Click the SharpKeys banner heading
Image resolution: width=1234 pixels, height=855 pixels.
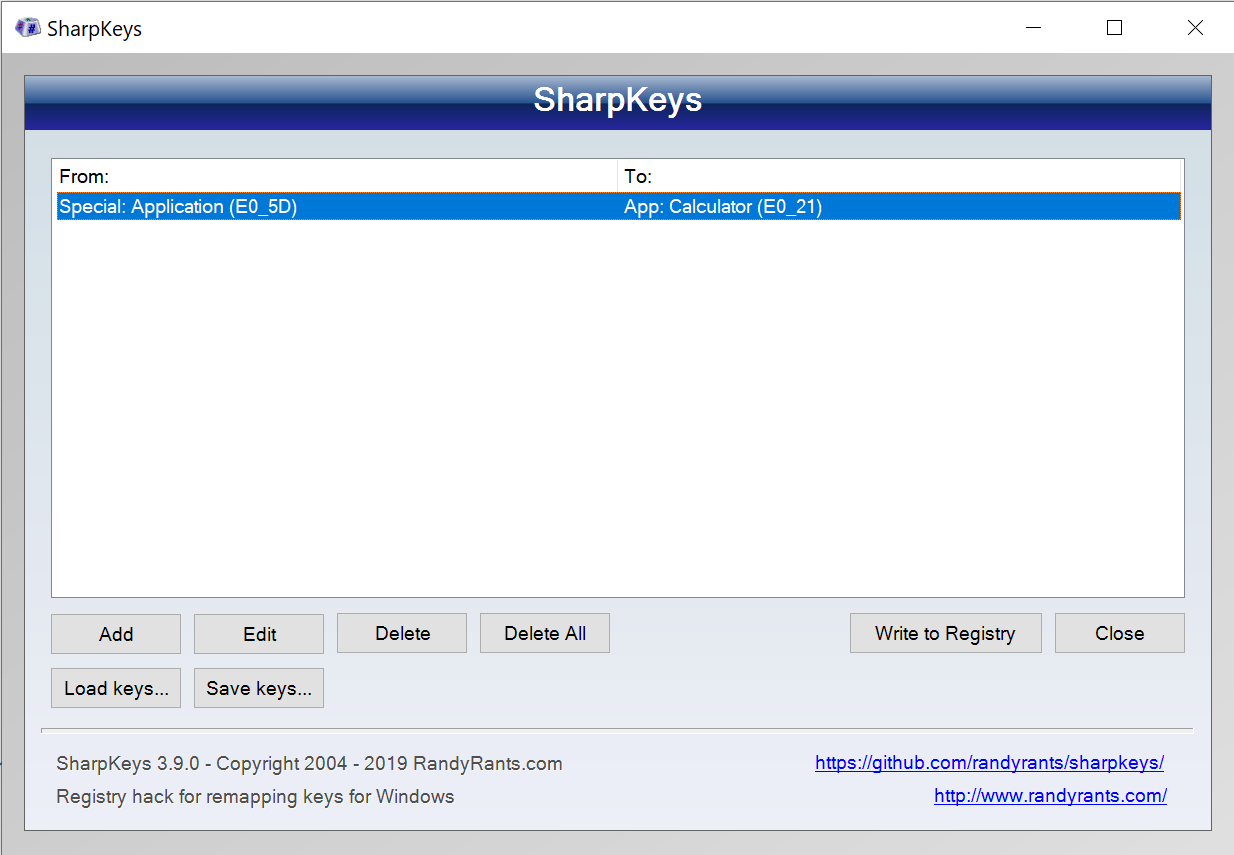pyautogui.click(x=617, y=100)
